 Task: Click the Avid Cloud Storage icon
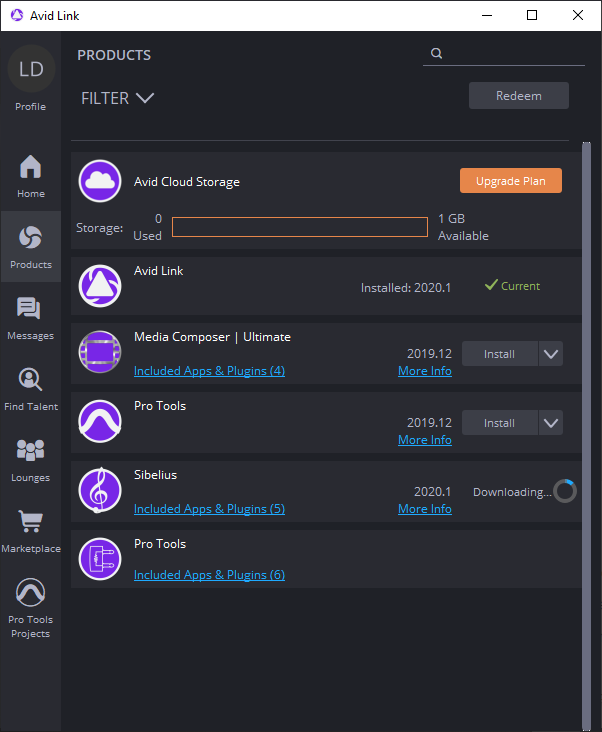tap(100, 181)
